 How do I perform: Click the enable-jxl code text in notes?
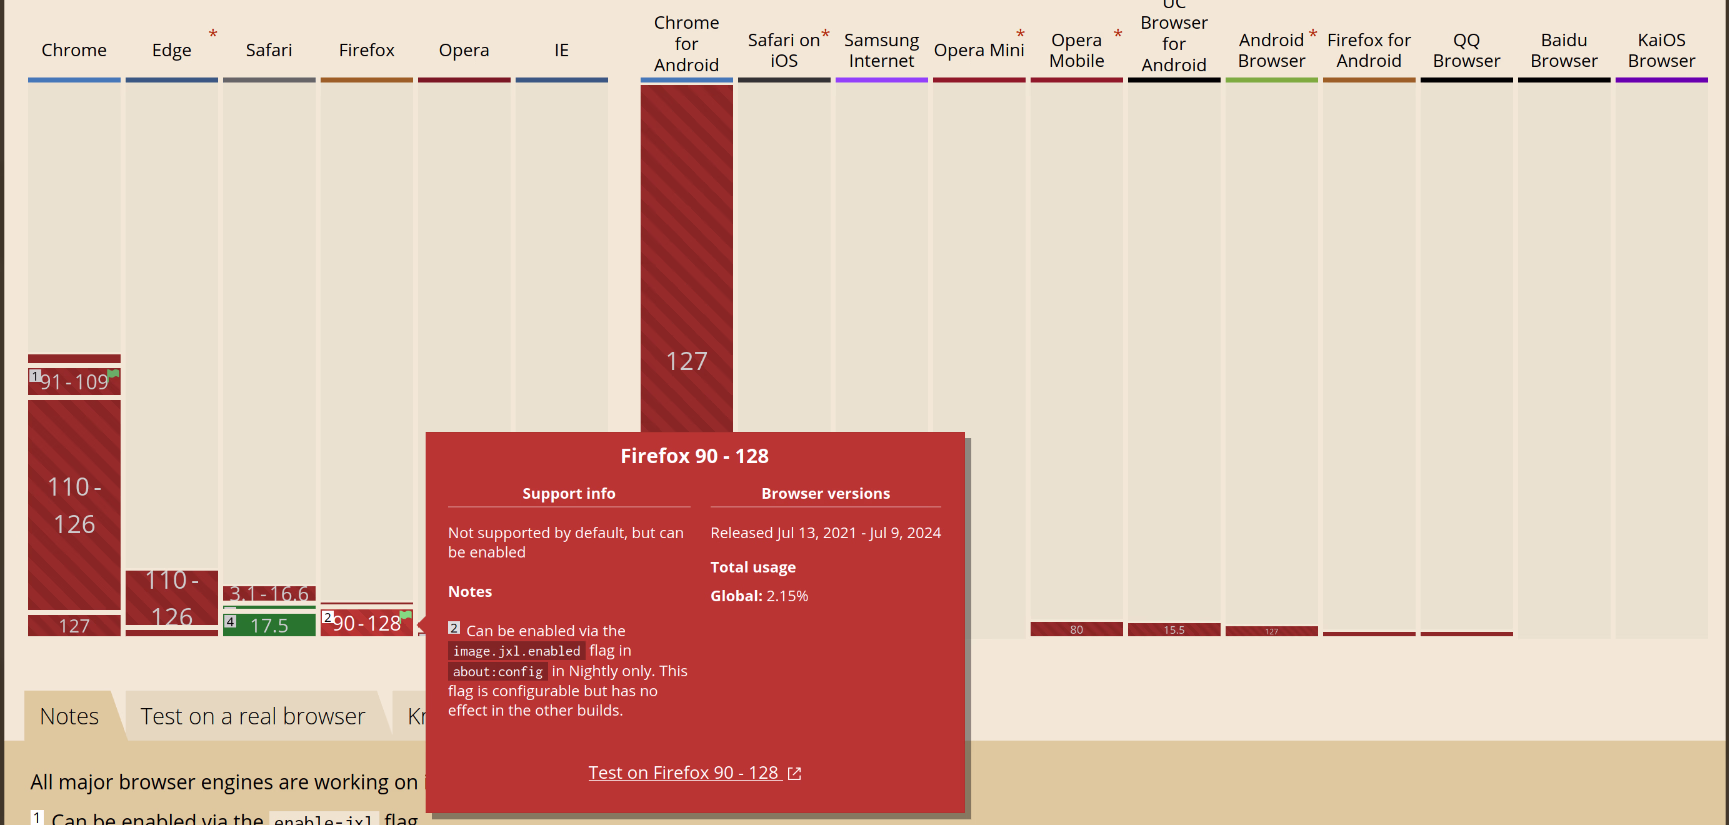tap(324, 820)
